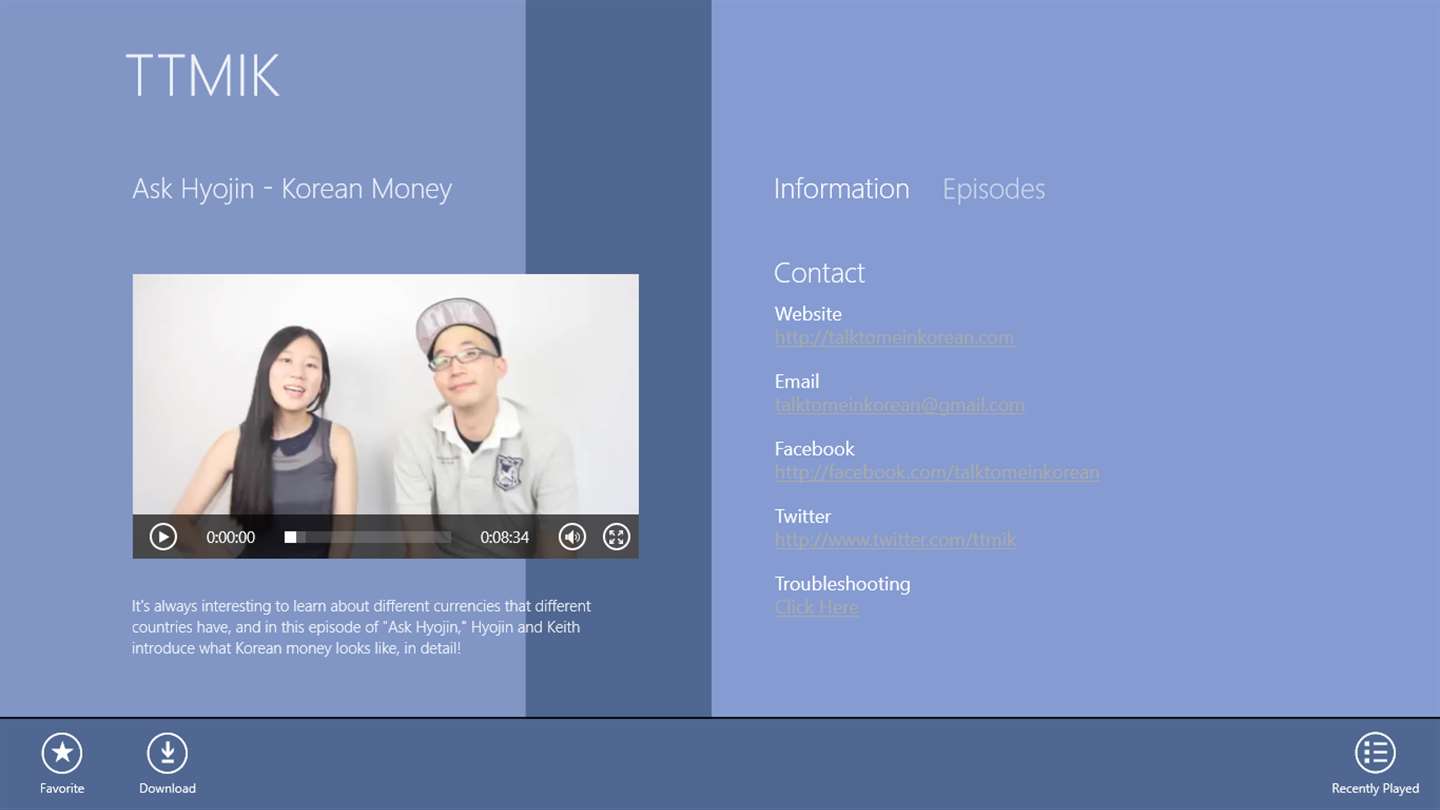Click the 'Ask Hyojin - Korean Money' title
The image size is (1440, 810).
click(292, 189)
